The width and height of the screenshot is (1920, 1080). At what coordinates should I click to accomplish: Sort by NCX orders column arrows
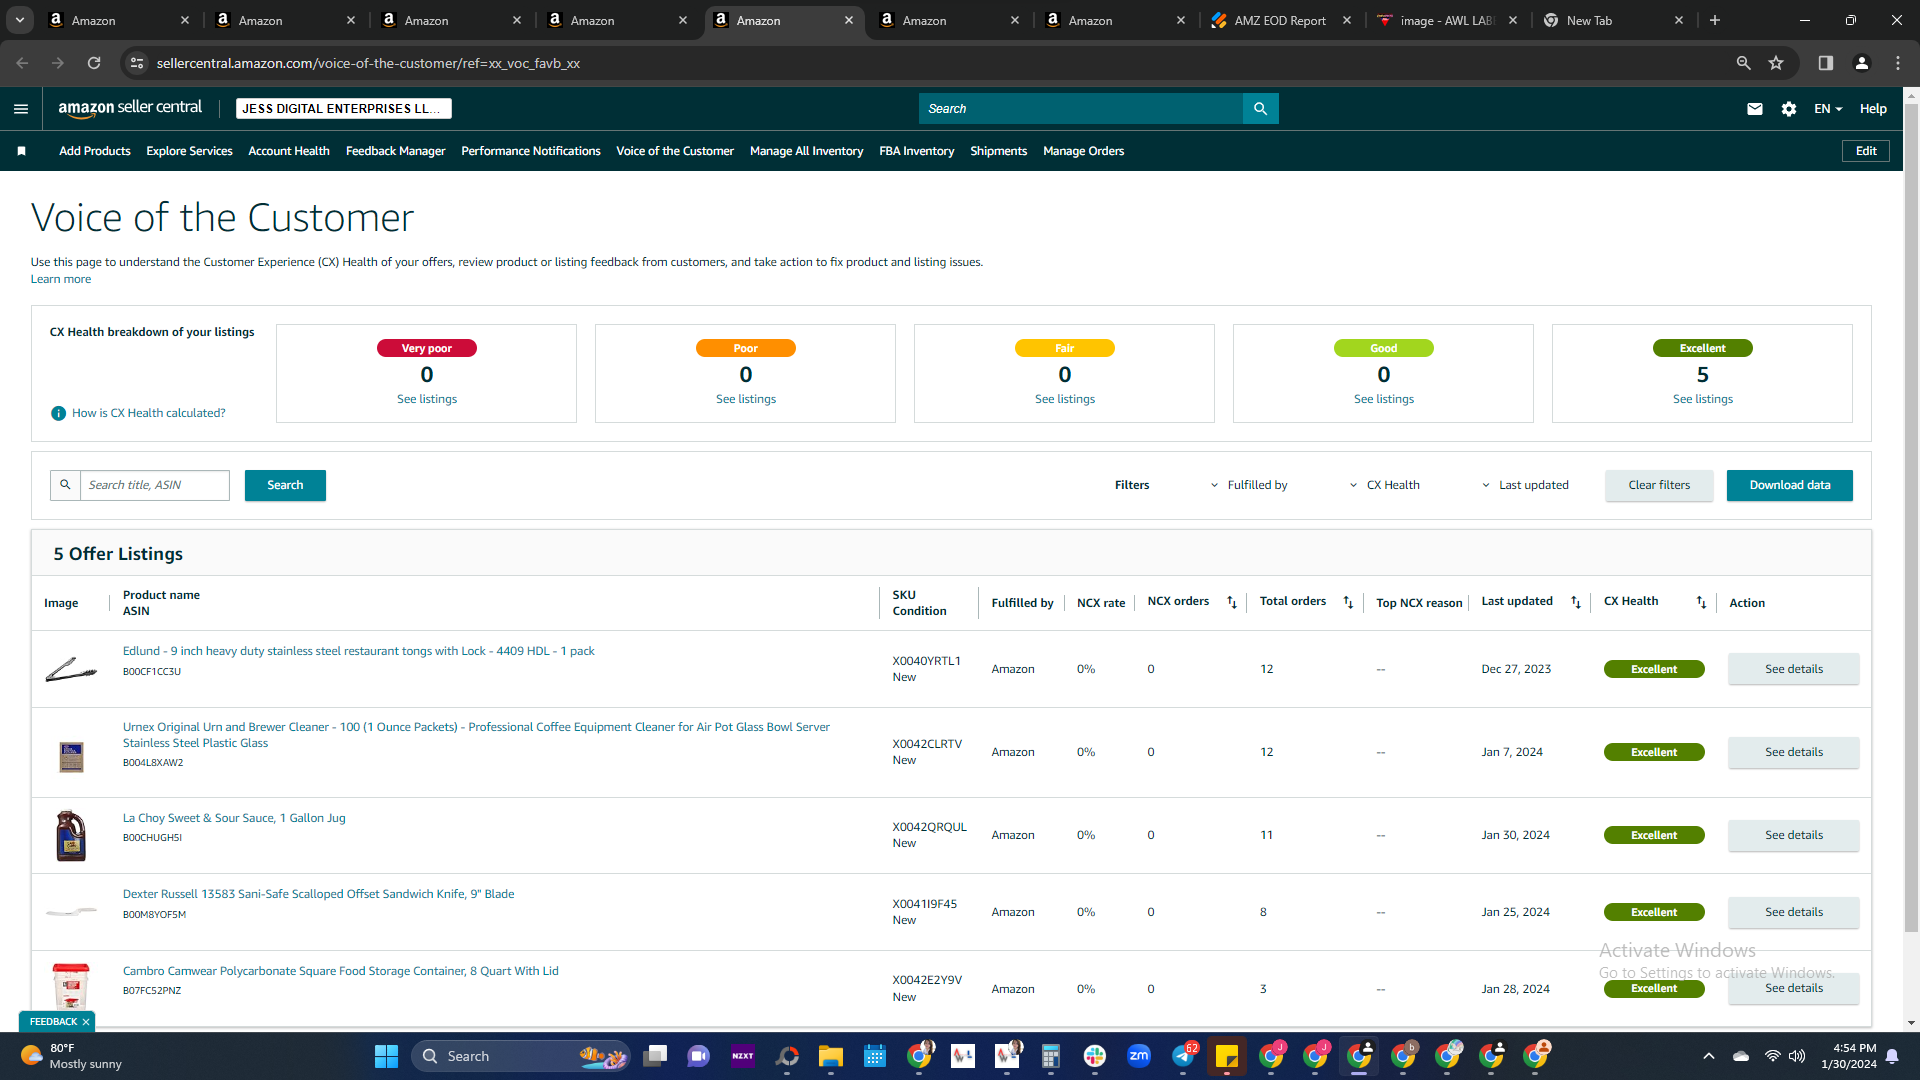tap(1232, 602)
